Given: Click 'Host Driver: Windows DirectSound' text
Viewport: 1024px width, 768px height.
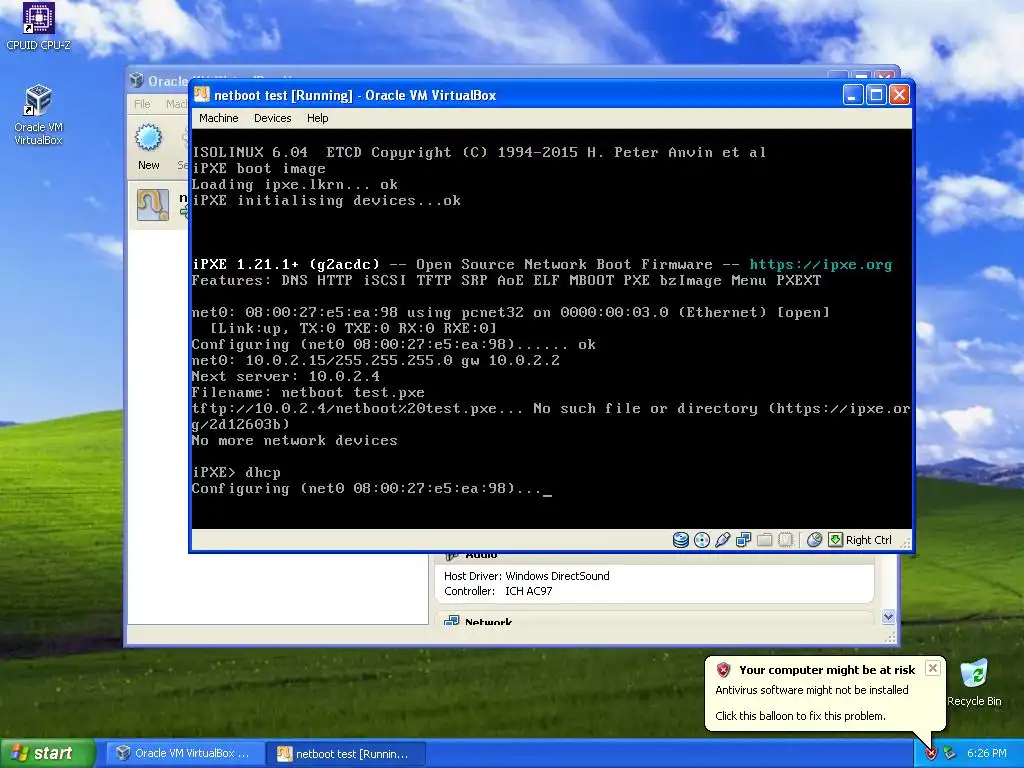Looking at the screenshot, I should [526, 576].
